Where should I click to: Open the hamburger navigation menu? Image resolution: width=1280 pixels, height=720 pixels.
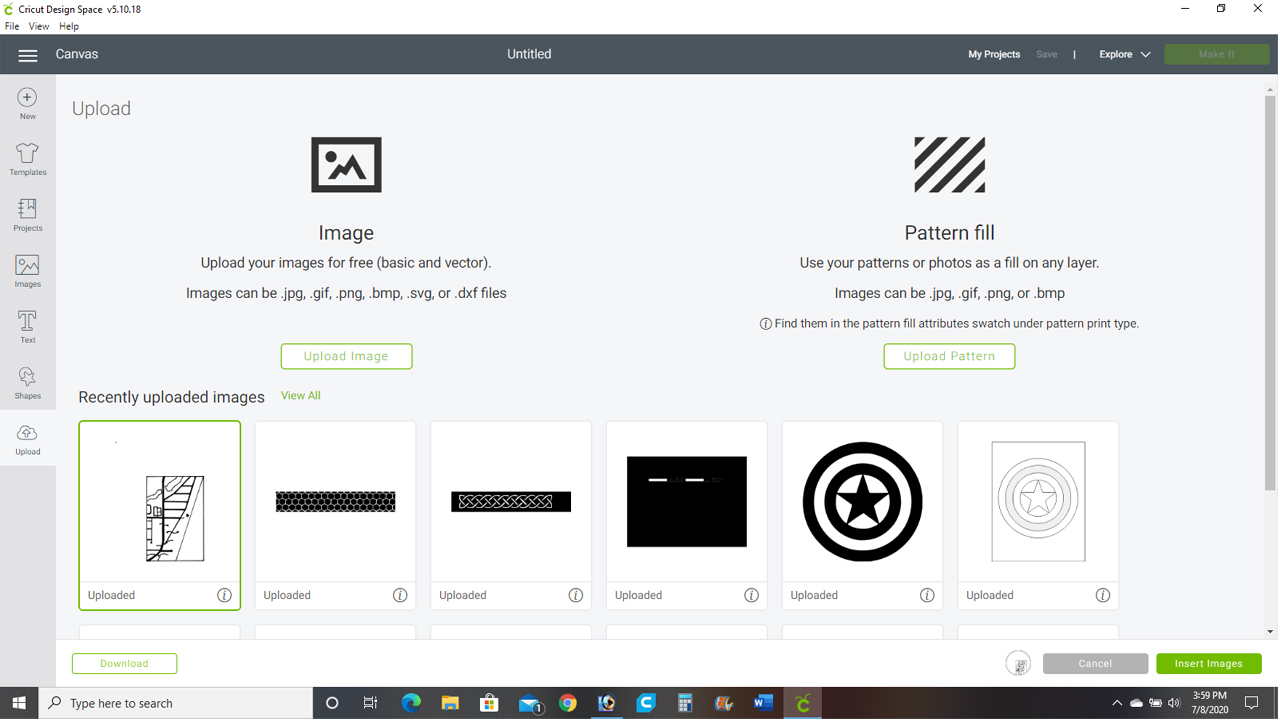[x=28, y=55]
